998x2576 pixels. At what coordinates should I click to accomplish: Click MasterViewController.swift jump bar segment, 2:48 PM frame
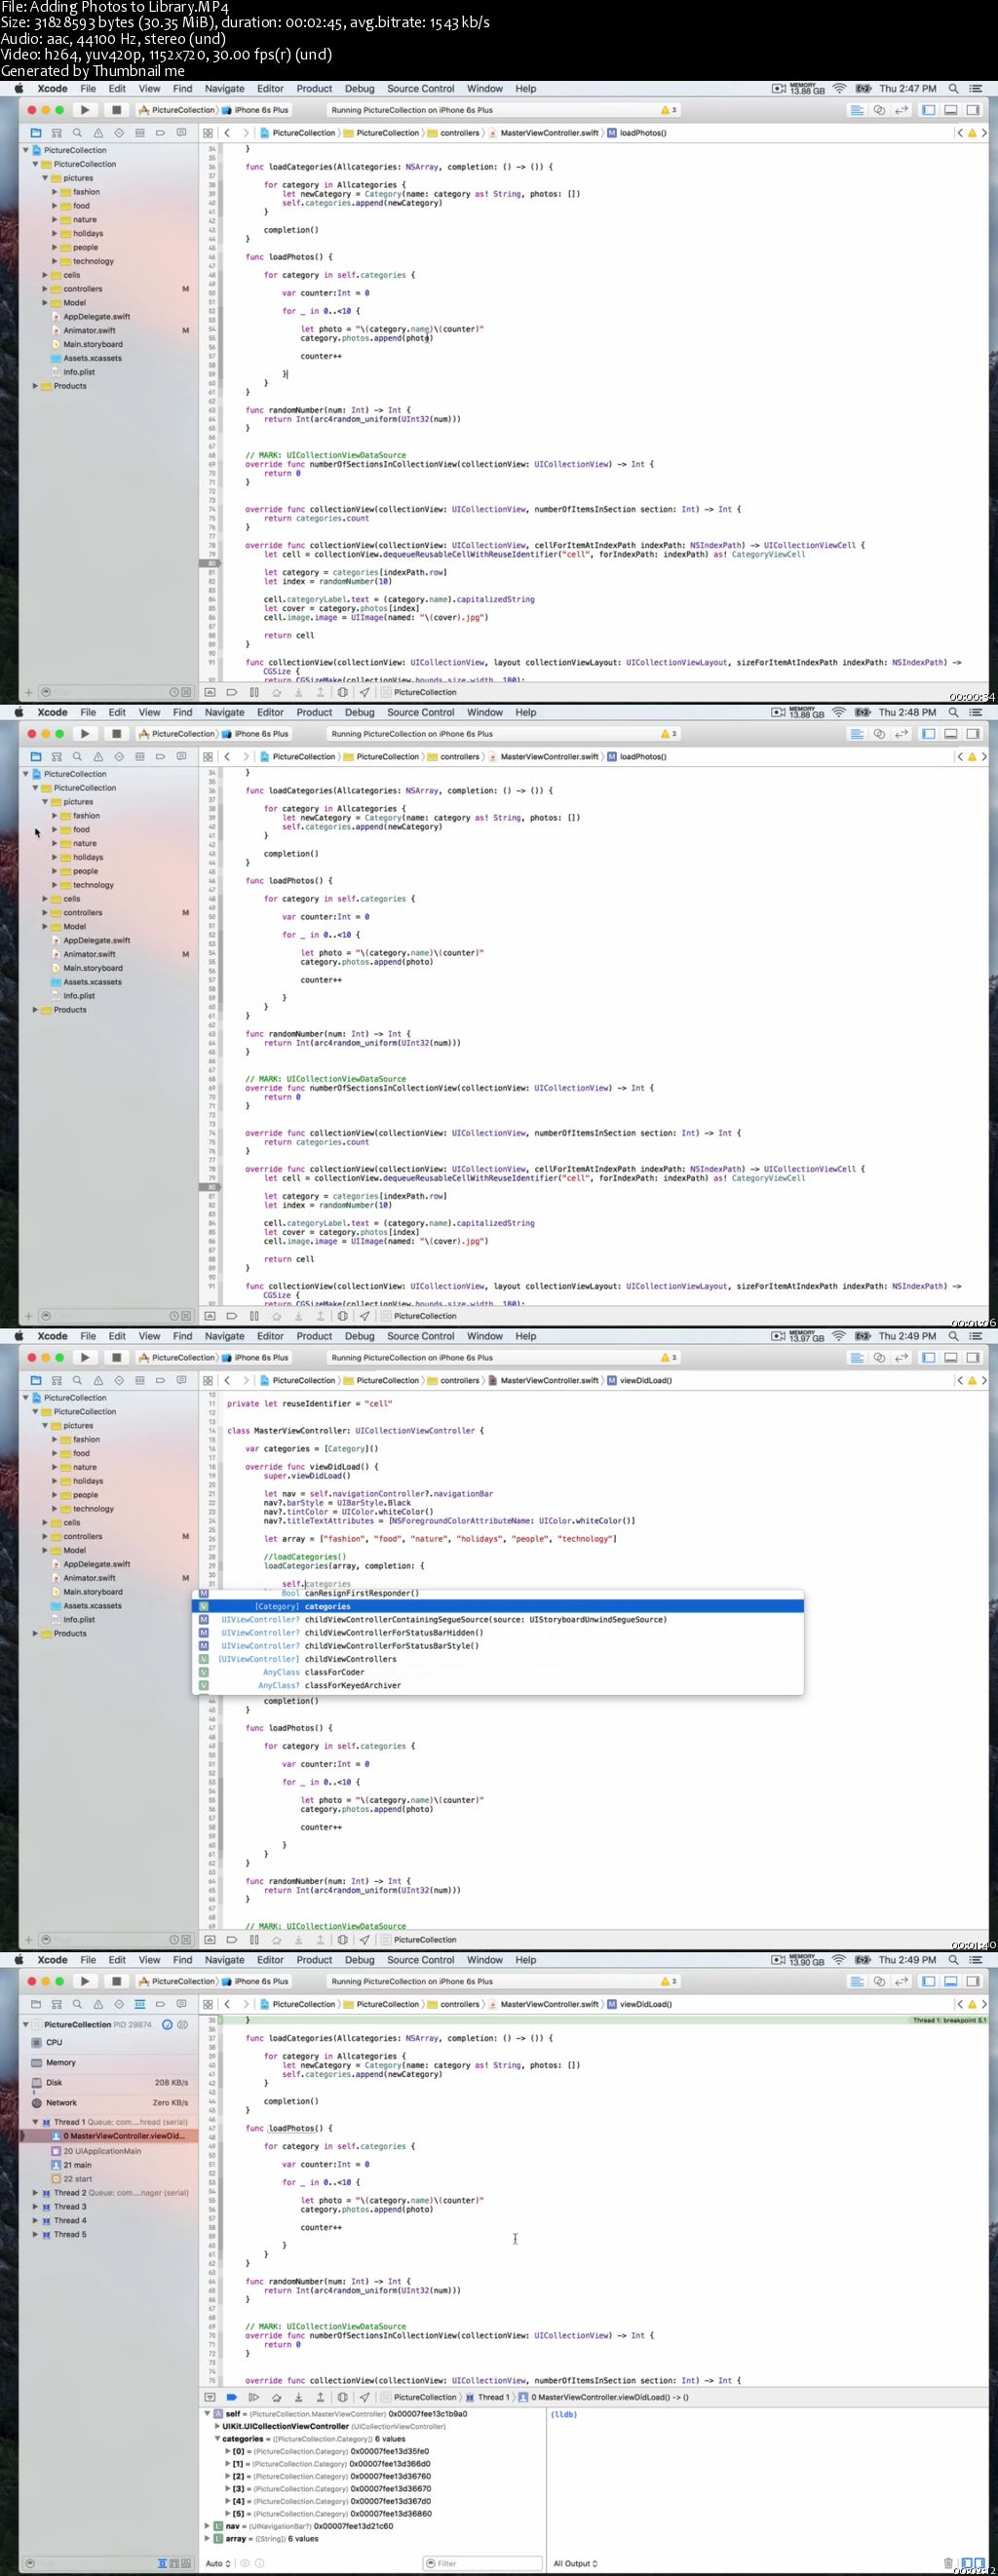pos(544,757)
